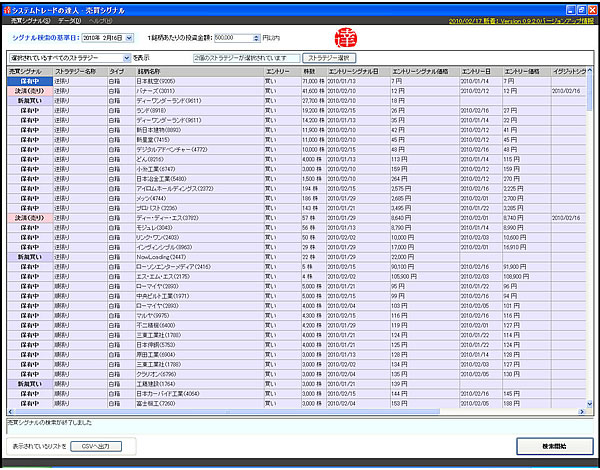Open the ヘルプ(H) menu
Viewport: 600px width, 470px height.
(x=101, y=21)
